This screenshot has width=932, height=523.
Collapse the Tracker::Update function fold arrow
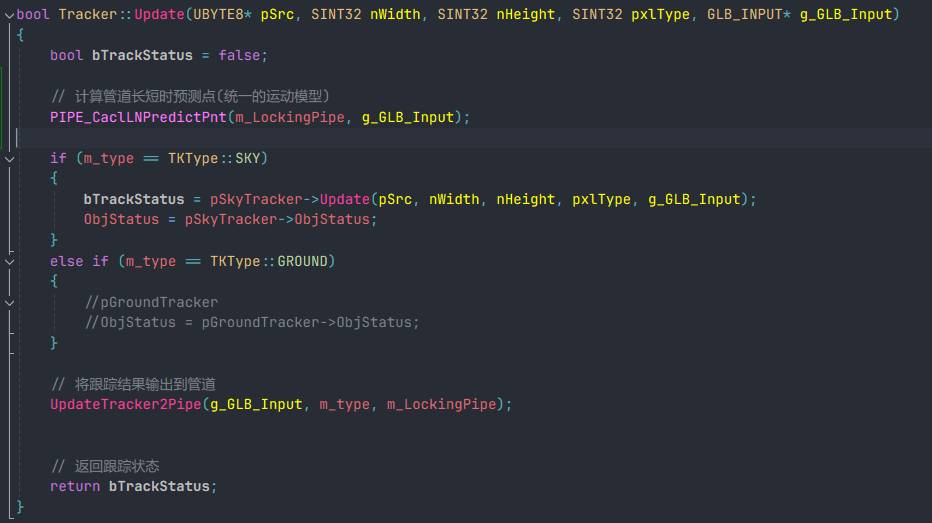[x=9, y=15]
